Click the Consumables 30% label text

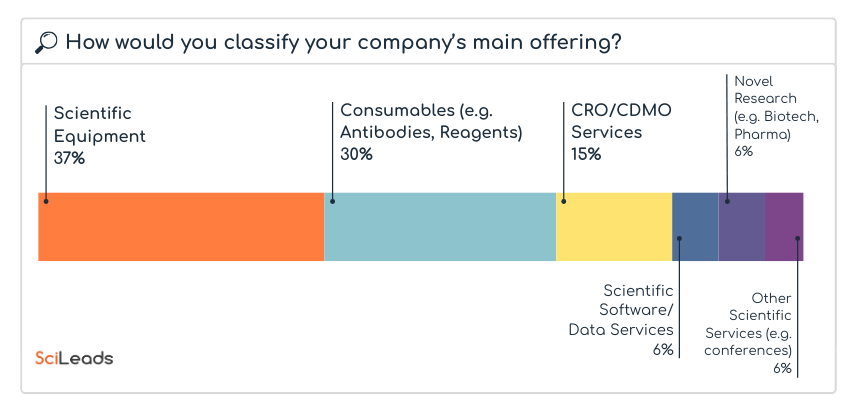(x=431, y=131)
